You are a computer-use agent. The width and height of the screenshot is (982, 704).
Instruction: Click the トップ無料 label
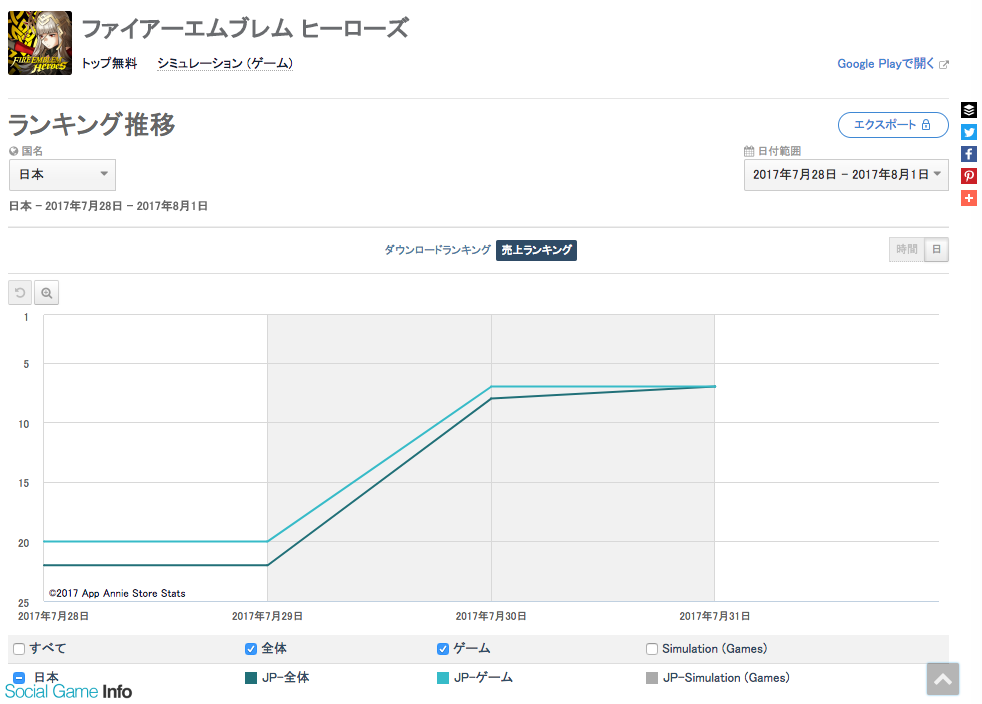(x=110, y=63)
